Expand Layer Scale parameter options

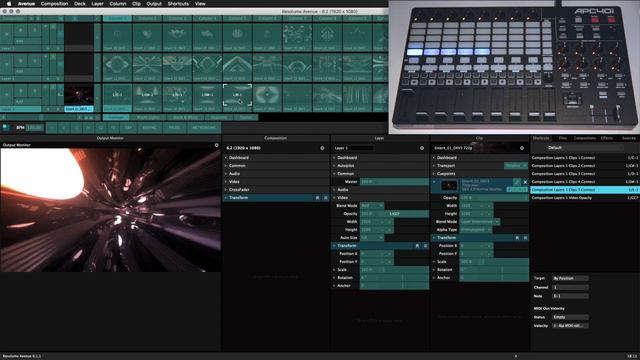[334, 270]
